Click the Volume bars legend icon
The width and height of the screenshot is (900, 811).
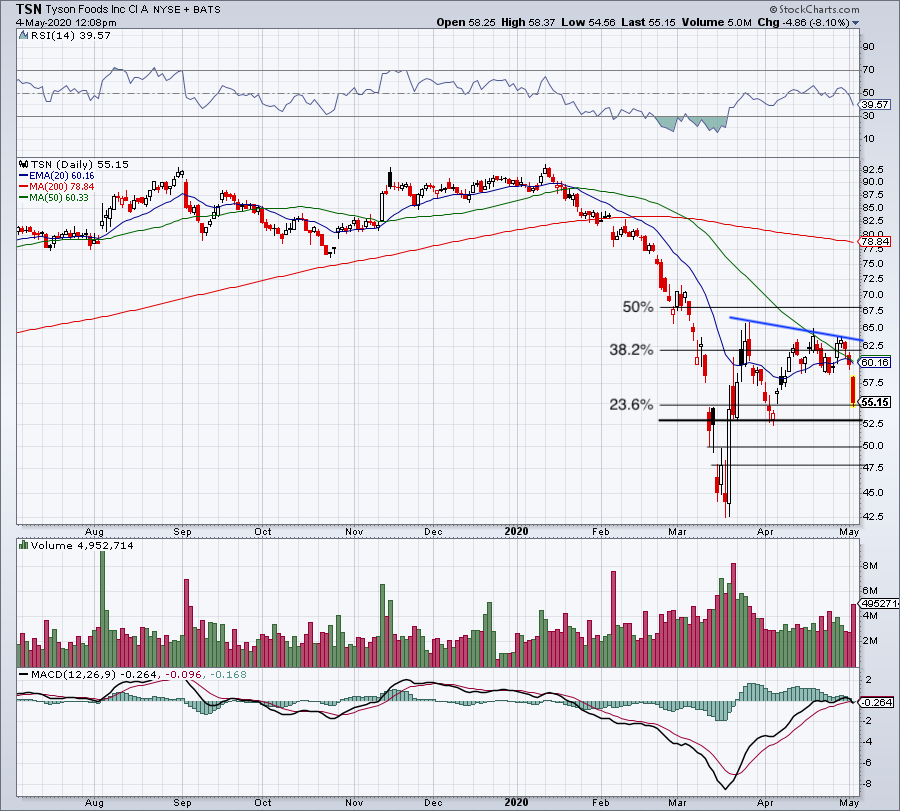(x=23, y=545)
